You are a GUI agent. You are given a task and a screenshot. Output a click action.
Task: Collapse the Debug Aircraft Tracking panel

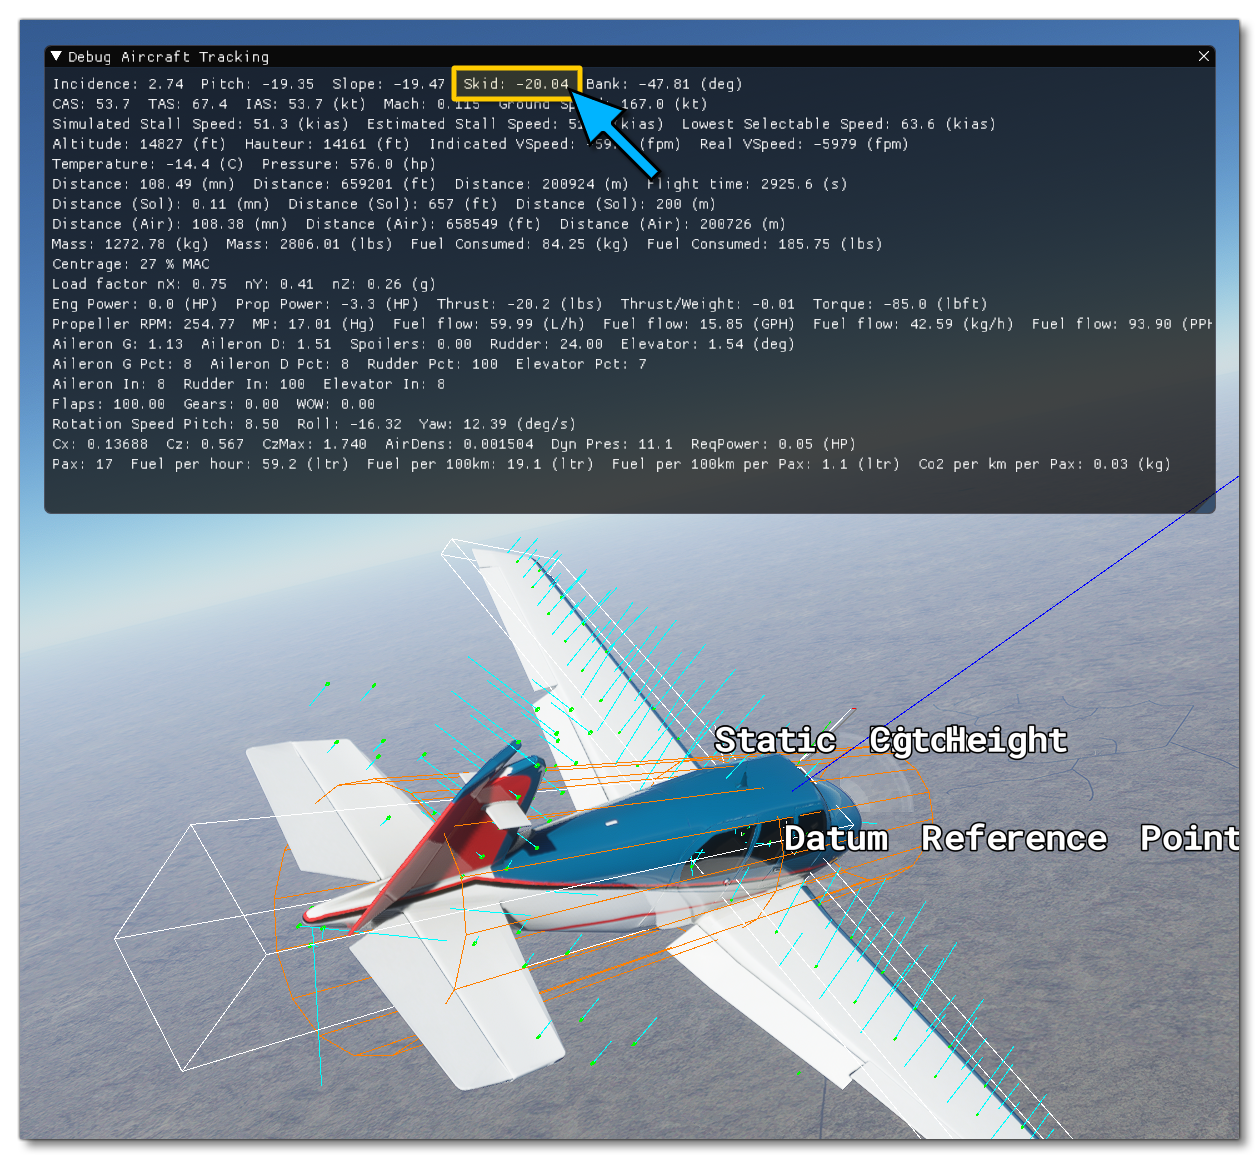57,56
